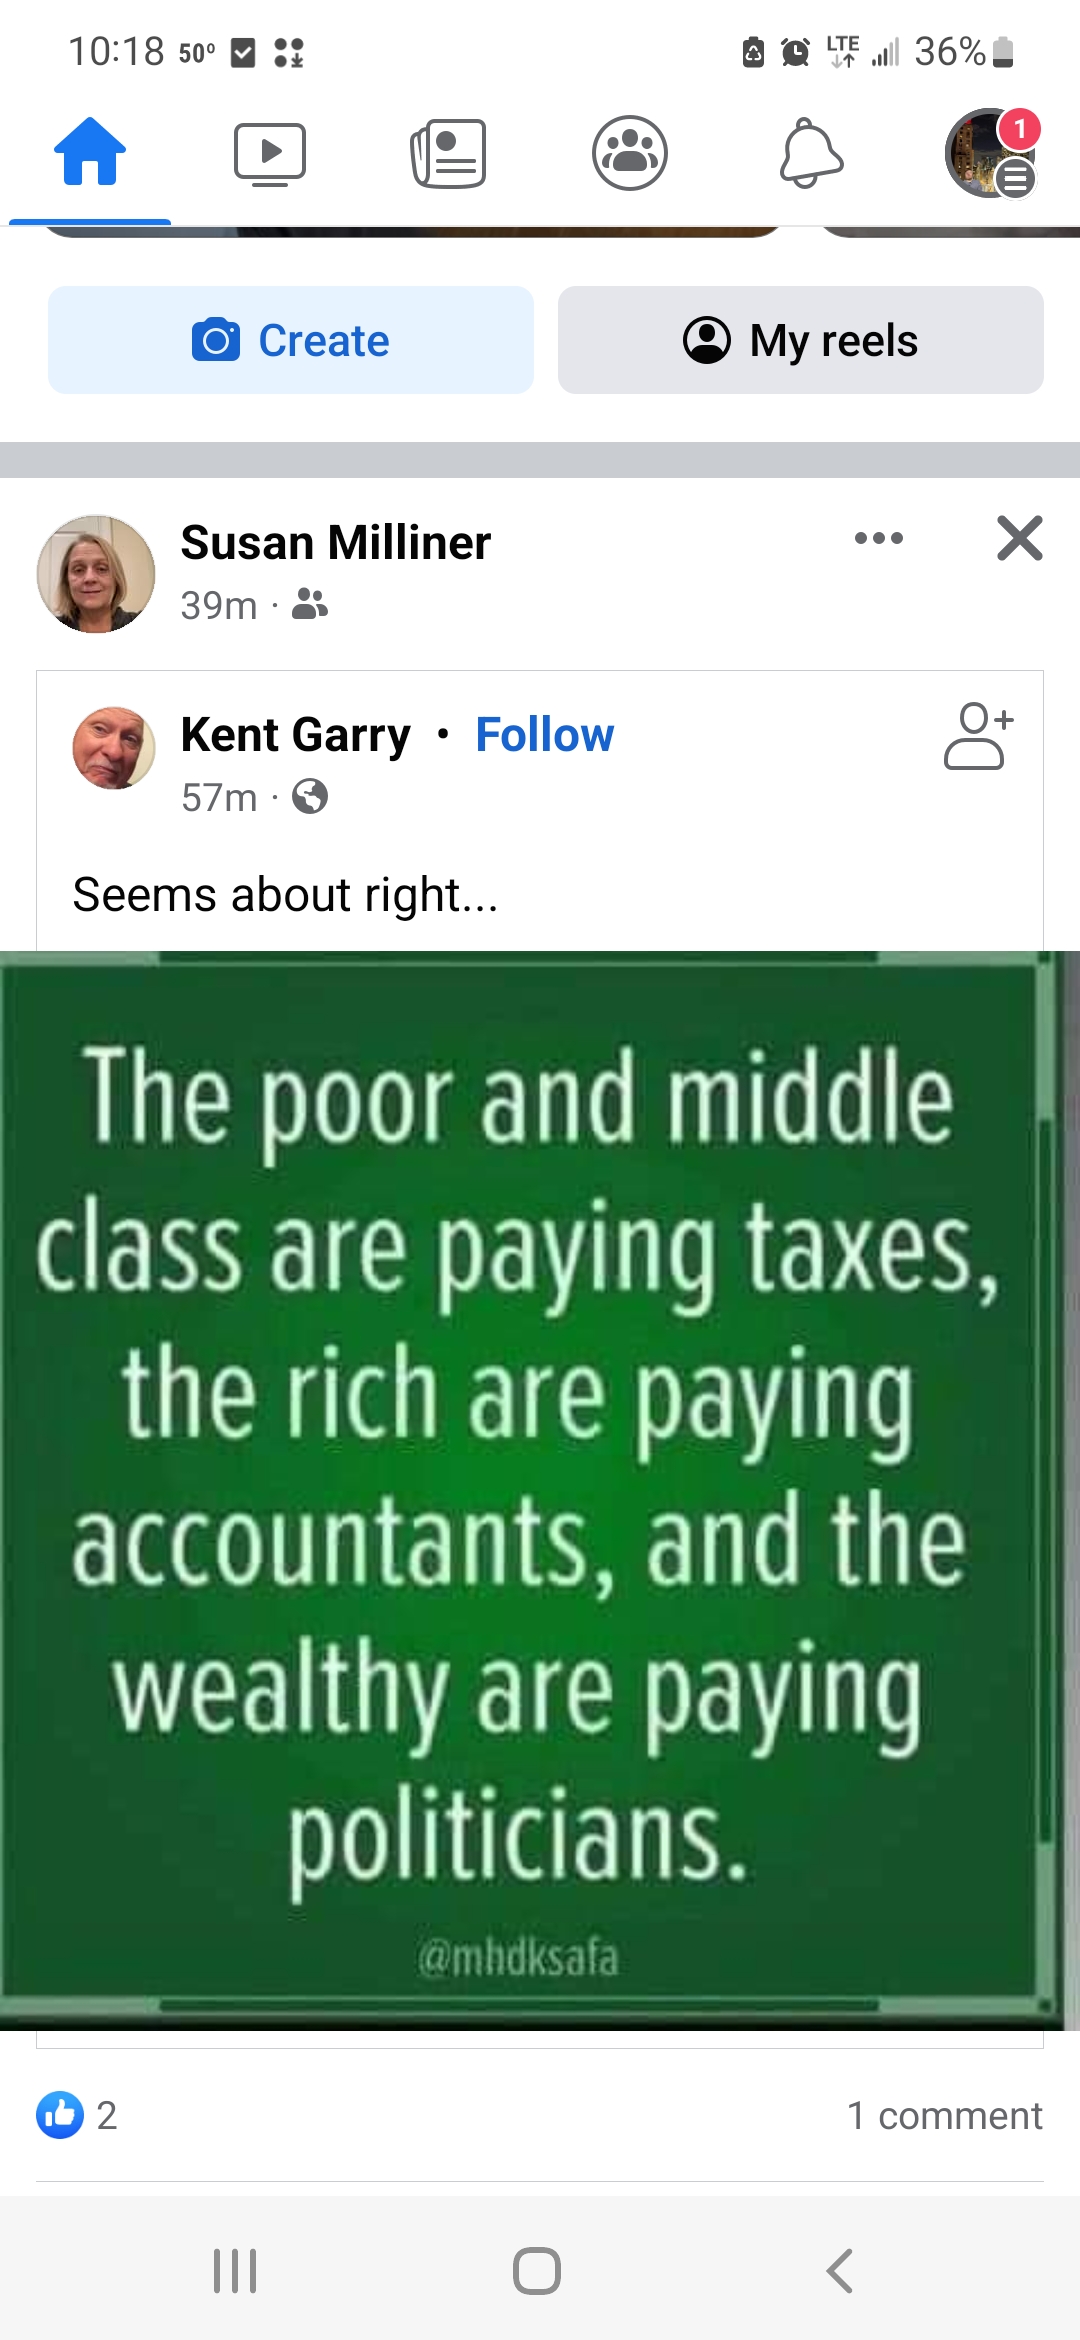Open the News feeds tab icon

tap(449, 153)
